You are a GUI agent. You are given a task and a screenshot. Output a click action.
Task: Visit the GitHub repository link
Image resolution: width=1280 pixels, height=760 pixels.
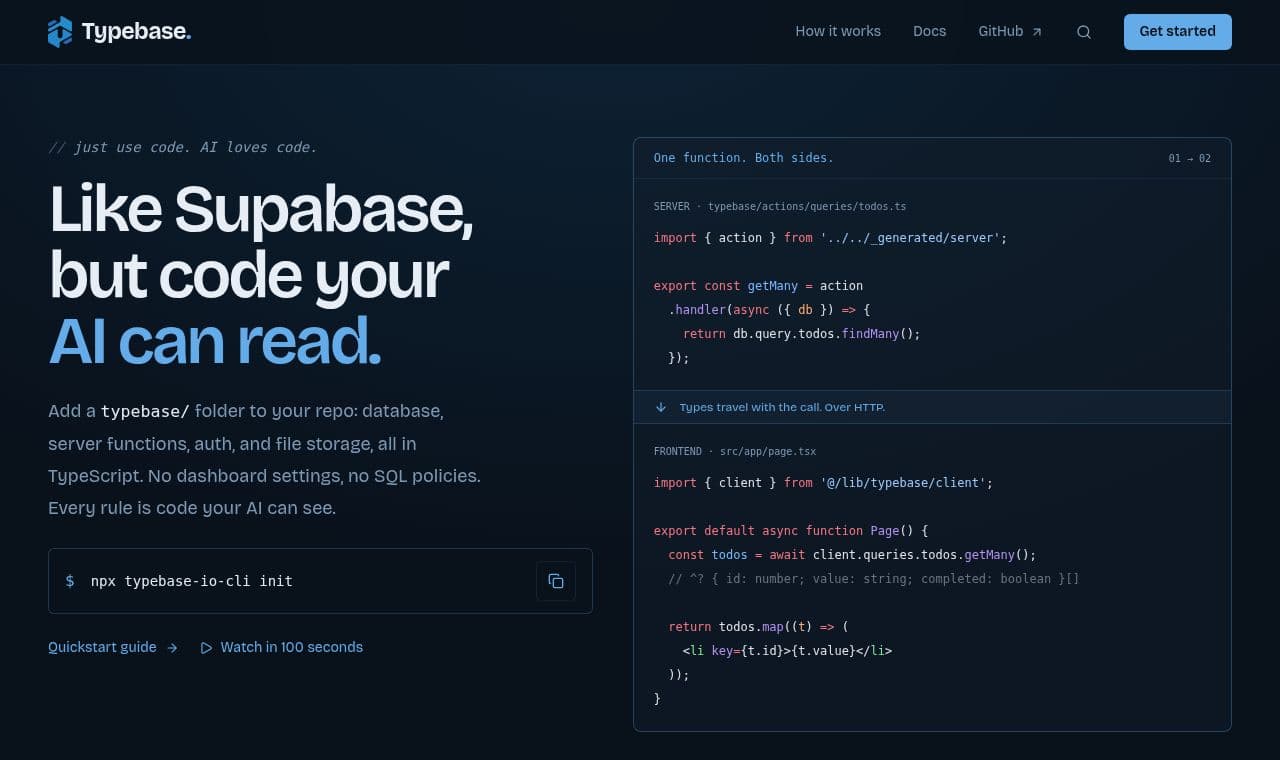[1010, 32]
